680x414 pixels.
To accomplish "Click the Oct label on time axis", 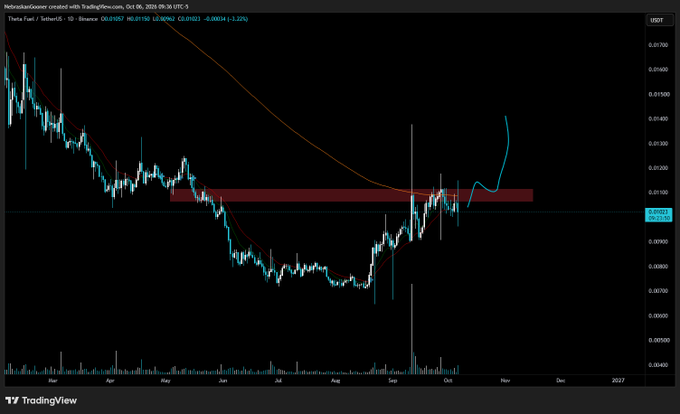I will [448, 380].
